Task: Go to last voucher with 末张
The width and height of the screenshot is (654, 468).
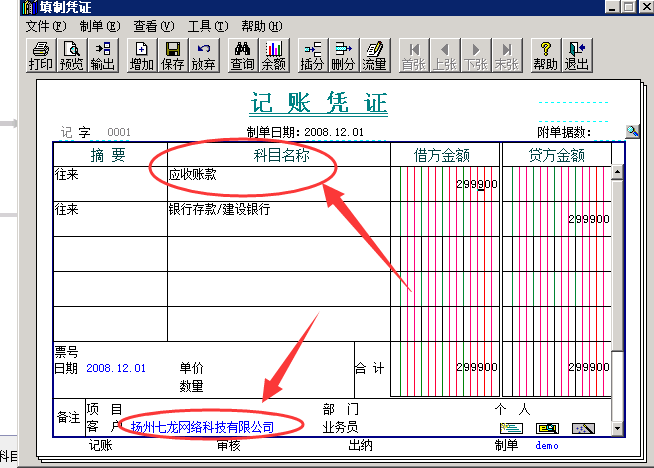Action: pos(506,55)
